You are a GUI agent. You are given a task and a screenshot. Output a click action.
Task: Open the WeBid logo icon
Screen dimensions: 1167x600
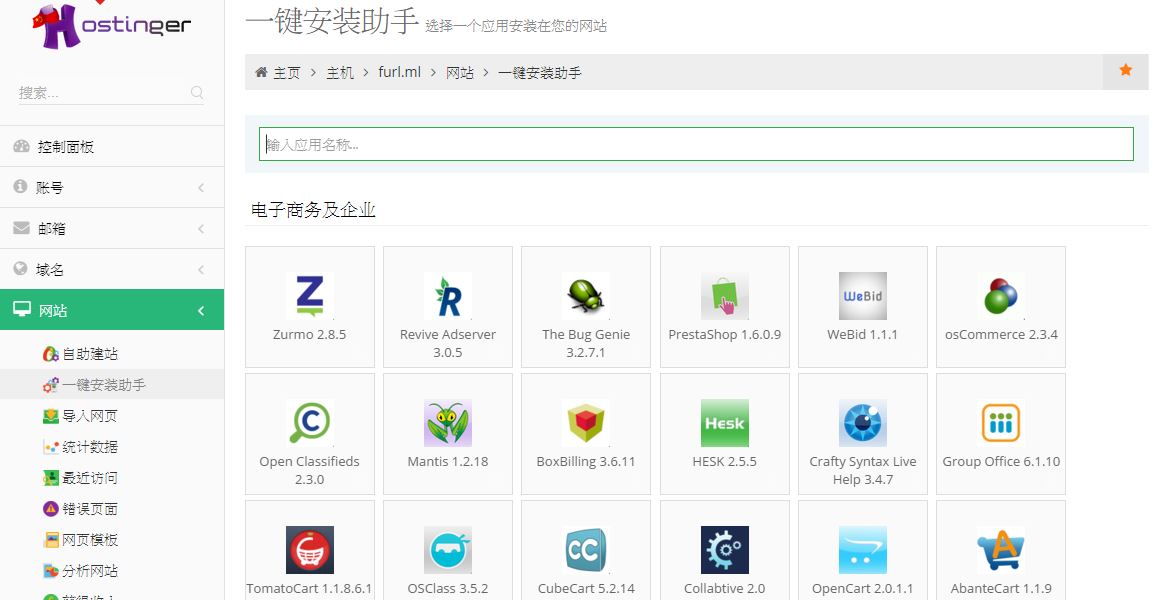863,296
